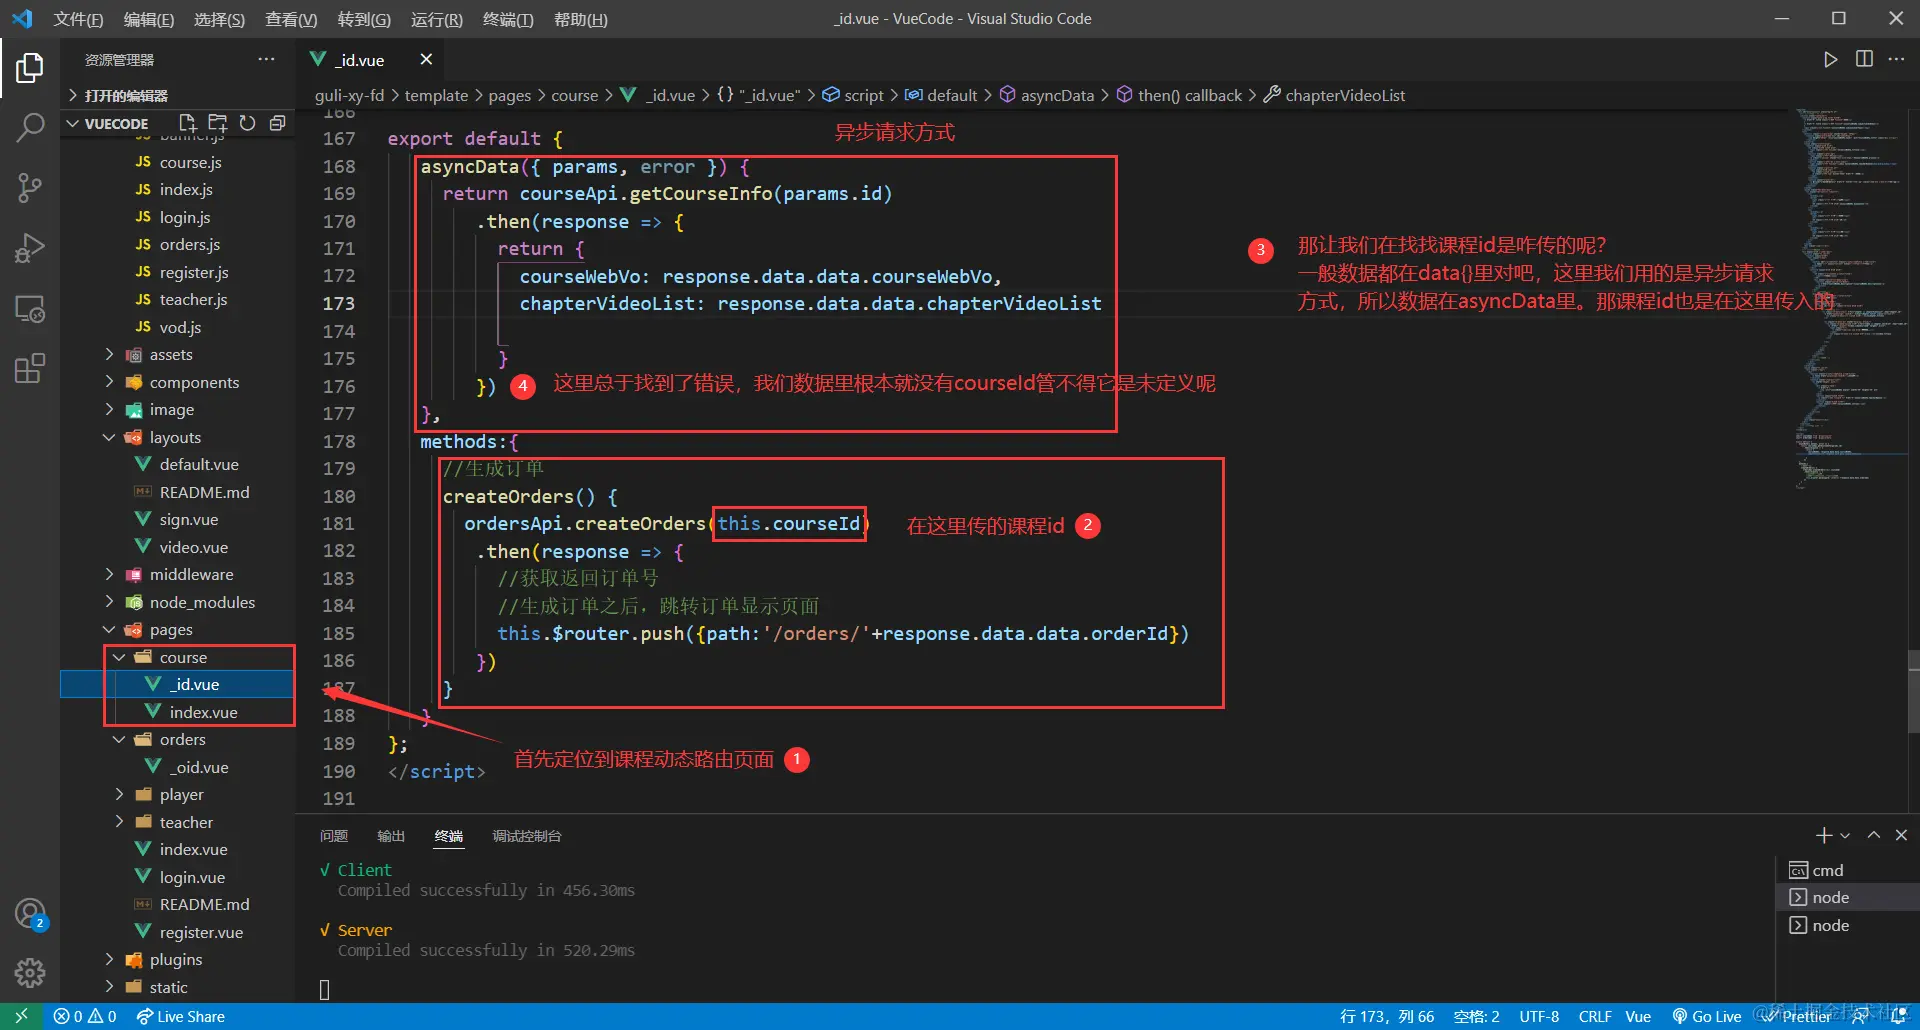
Task: Close the _id.vue editor tab
Action: pyautogui.click(x=426, y=59)
